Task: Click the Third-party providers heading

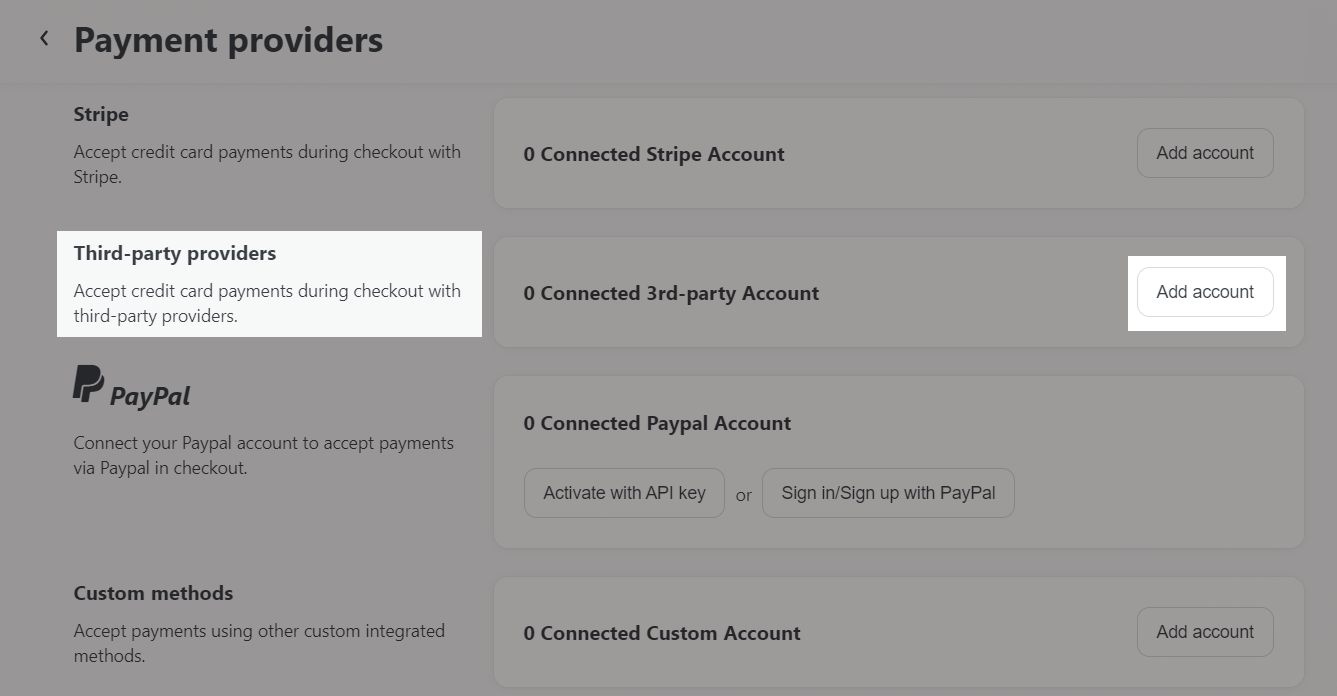Action: pyautogui.click(x=175, y=253)
